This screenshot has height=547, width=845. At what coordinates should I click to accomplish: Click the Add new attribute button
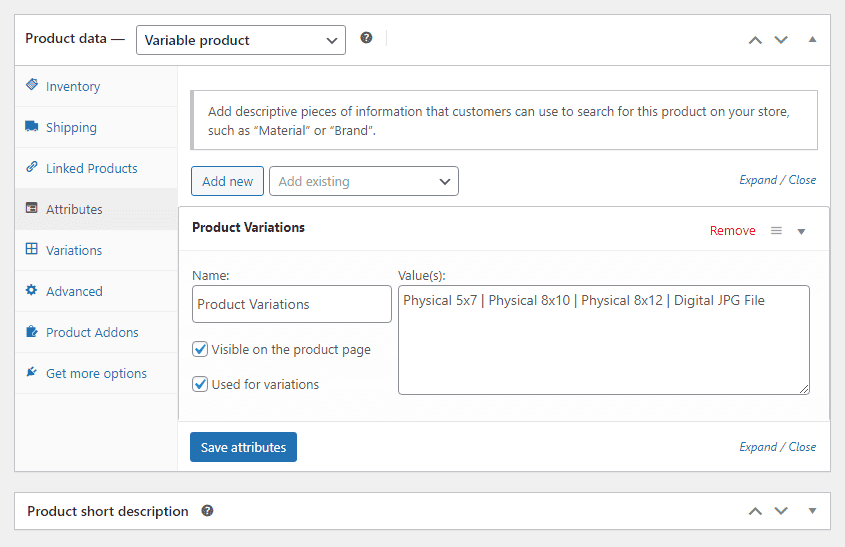227,181
